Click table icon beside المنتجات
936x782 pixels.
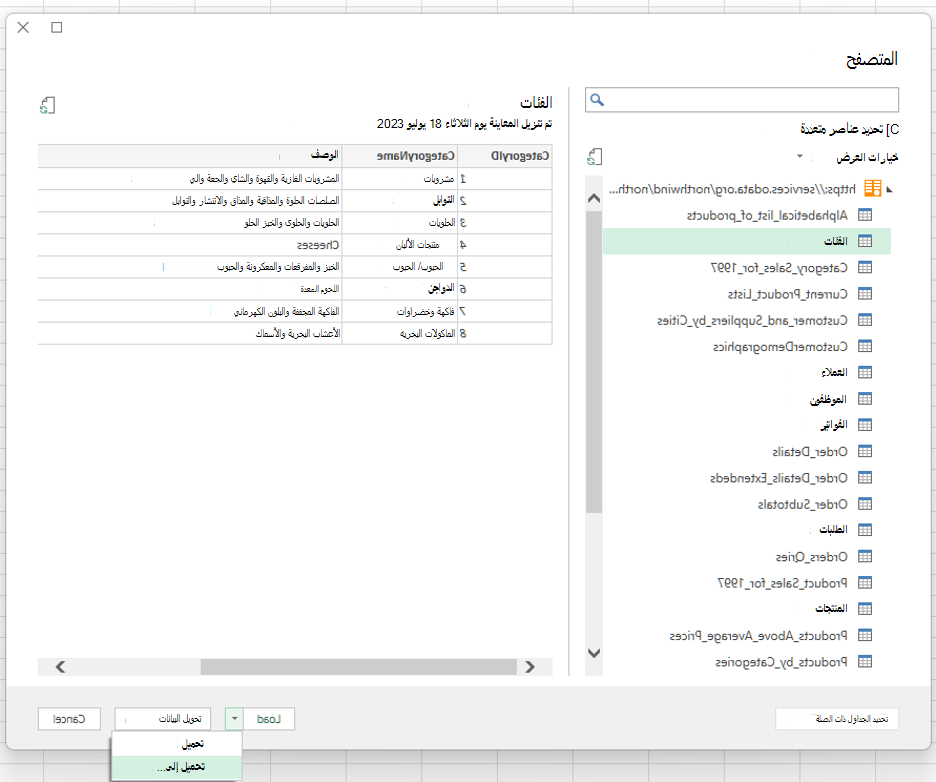point(865,609)
